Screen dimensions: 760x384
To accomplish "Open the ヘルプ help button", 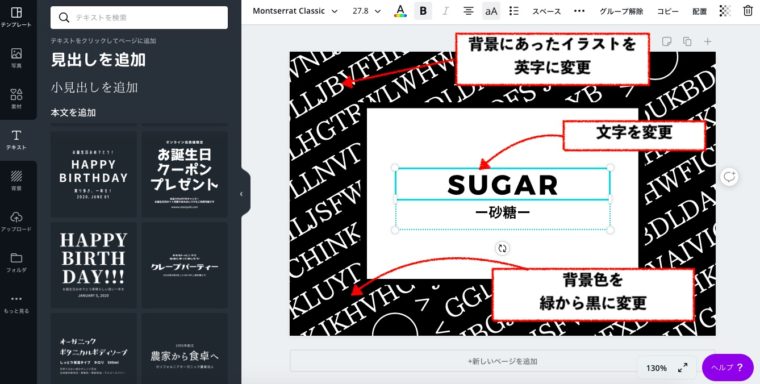I will (728, 368).
